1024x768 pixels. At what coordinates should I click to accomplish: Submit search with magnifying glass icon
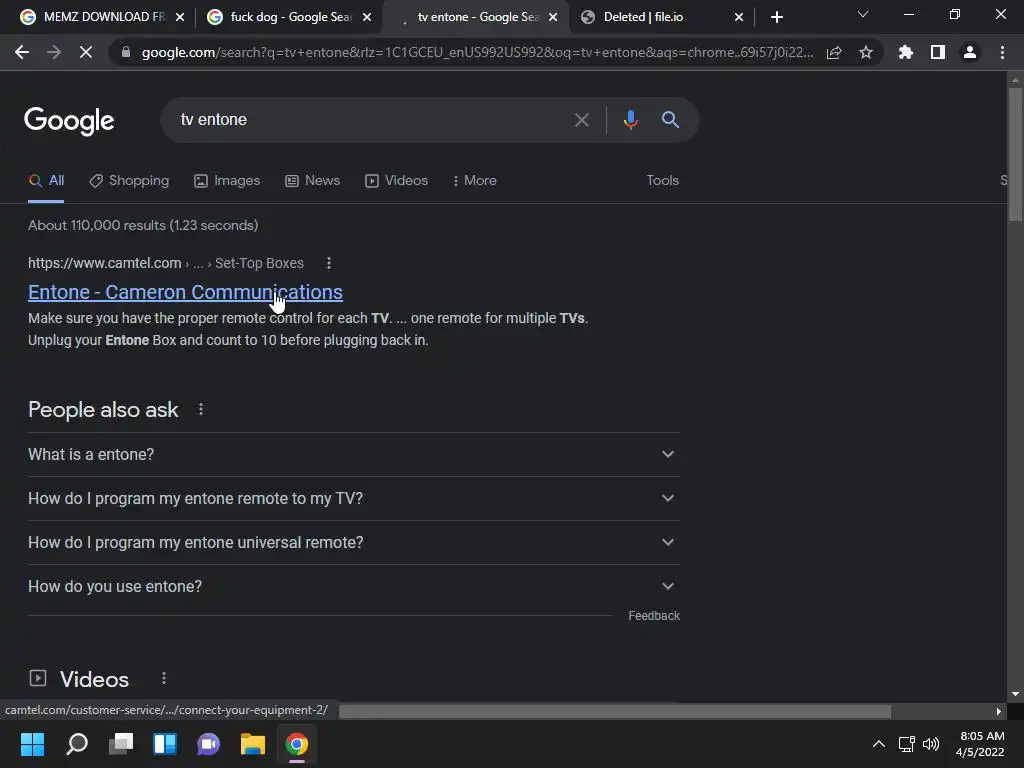tap(670, 120)
